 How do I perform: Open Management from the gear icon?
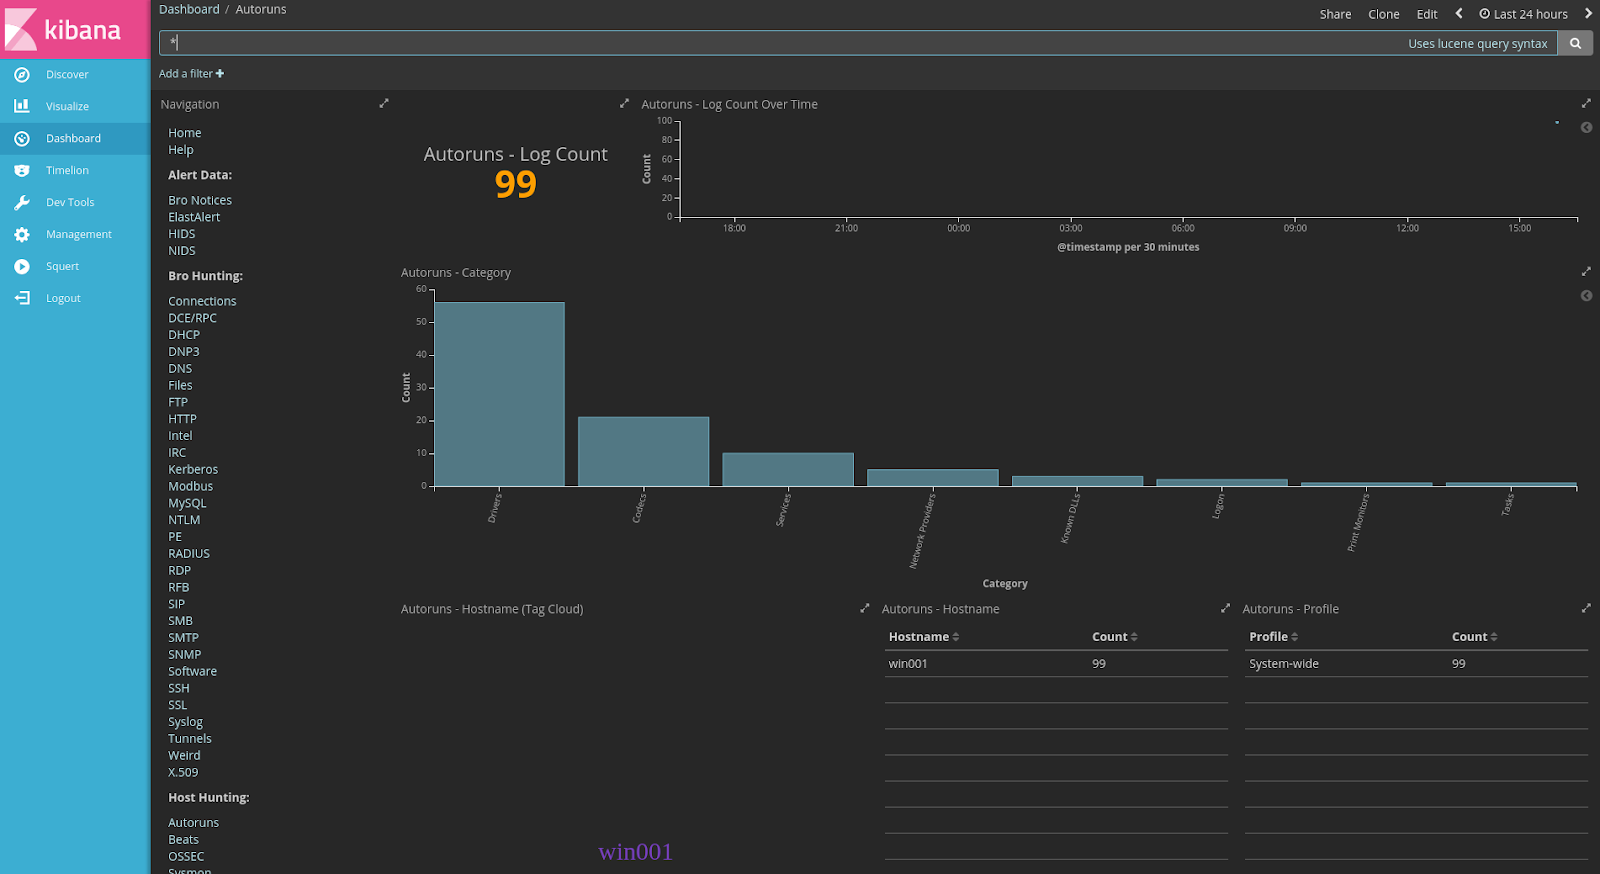[22, 234]
